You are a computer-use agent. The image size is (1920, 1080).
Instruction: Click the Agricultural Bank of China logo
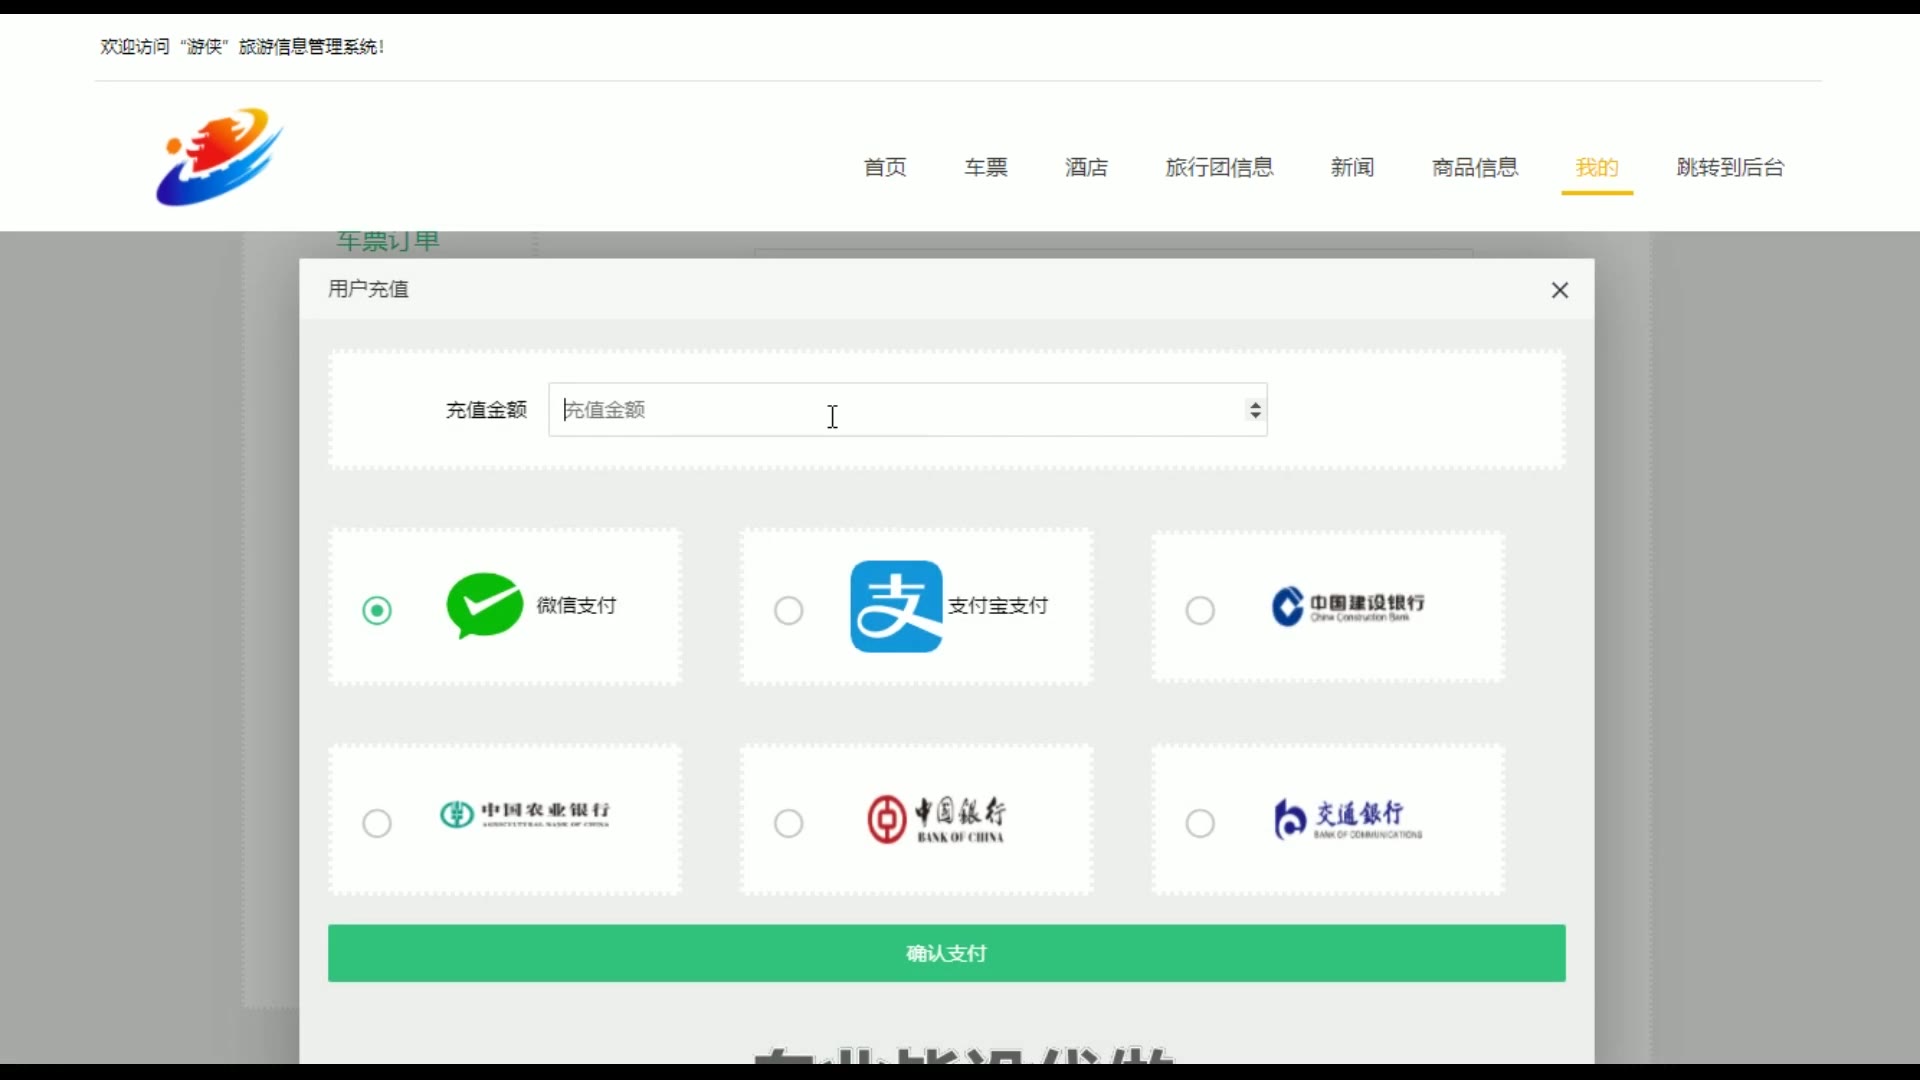[525, 814]
